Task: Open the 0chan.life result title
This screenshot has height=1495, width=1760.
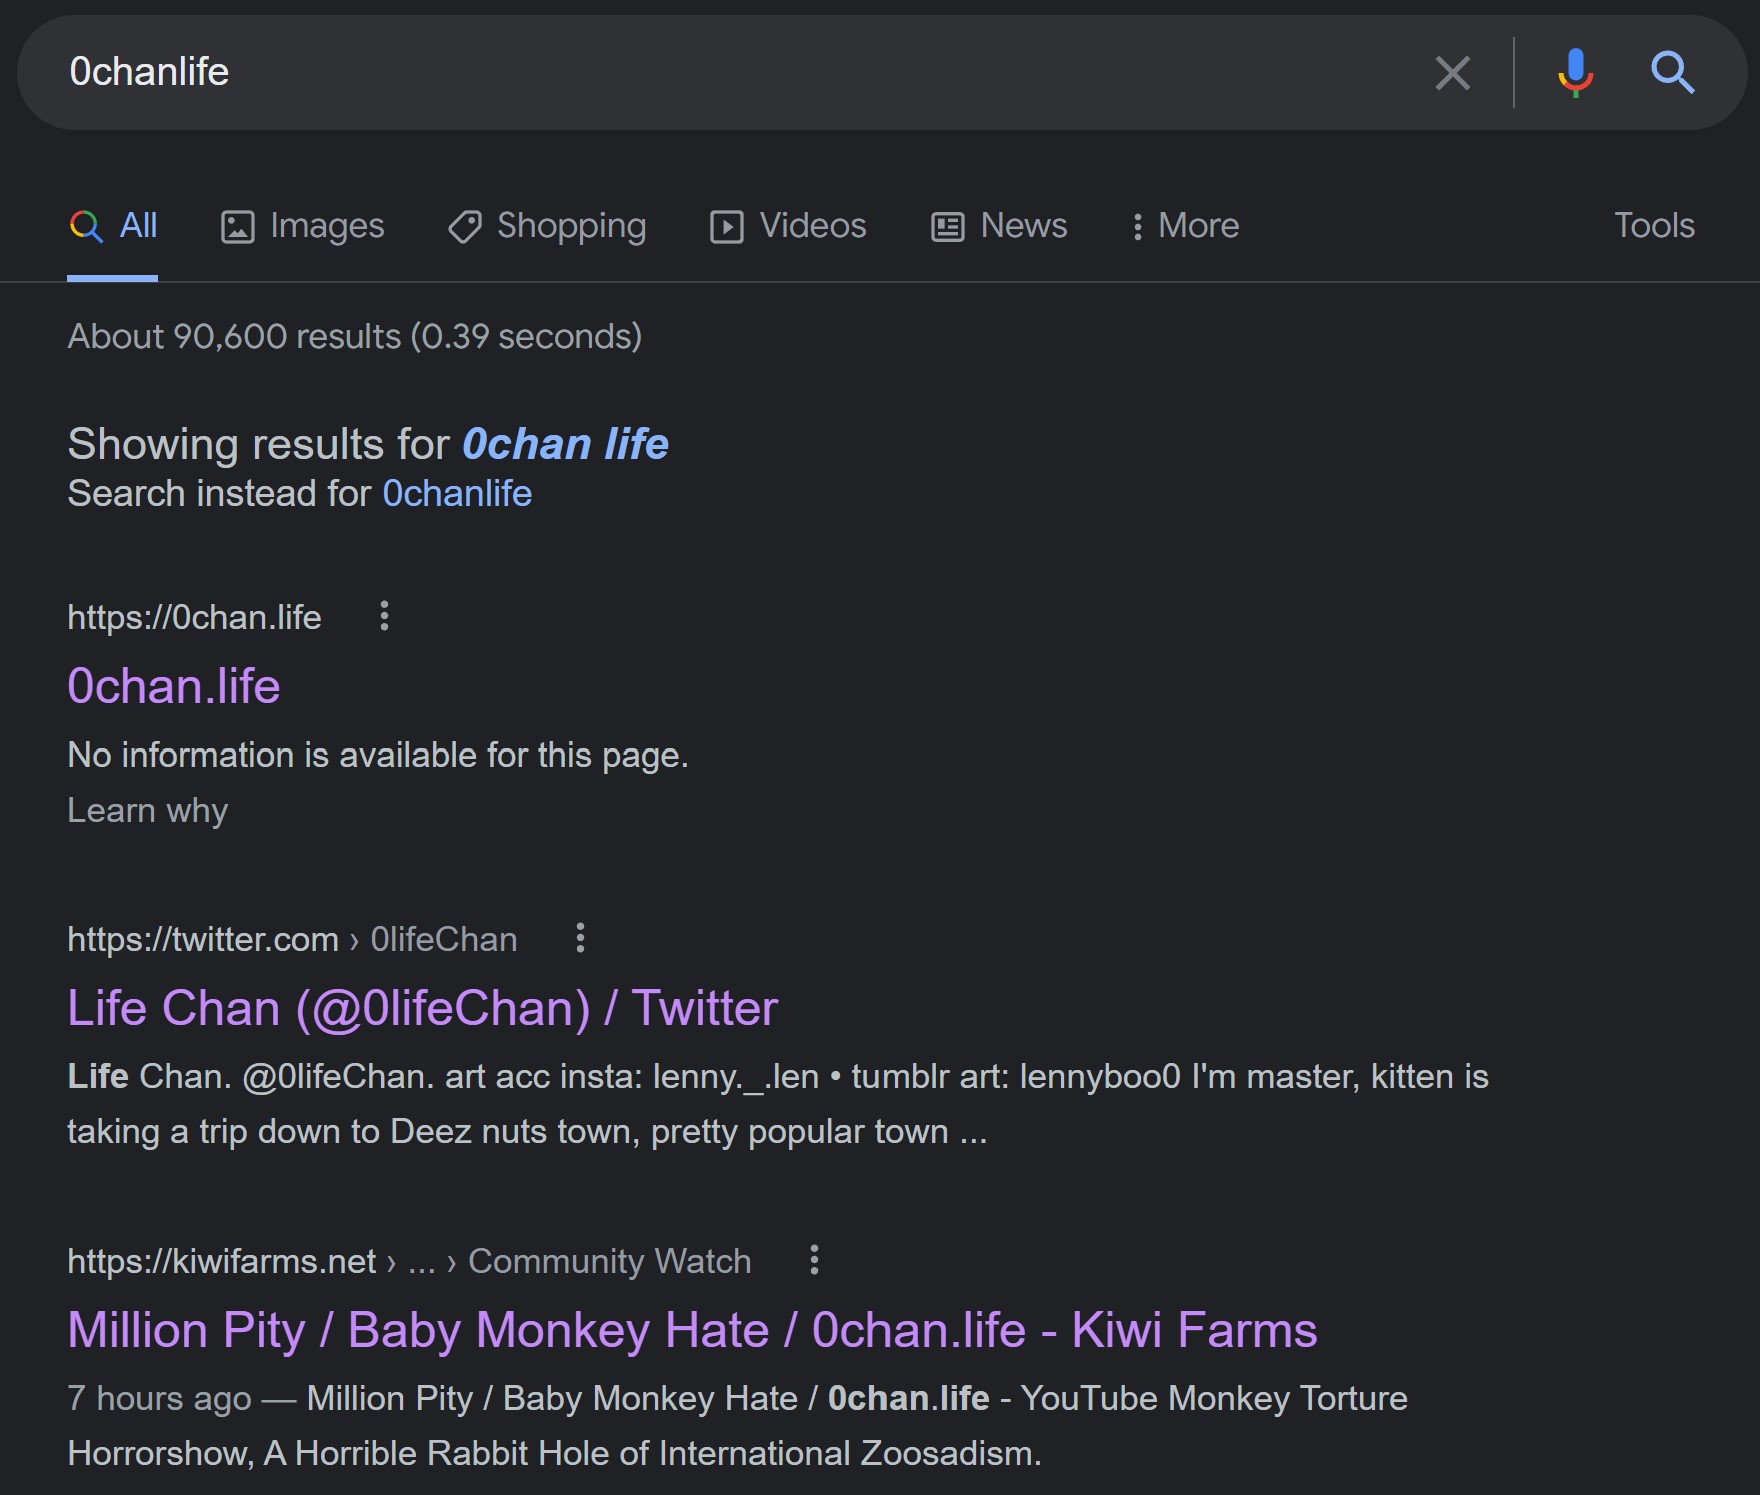Action: coord(174,686)
